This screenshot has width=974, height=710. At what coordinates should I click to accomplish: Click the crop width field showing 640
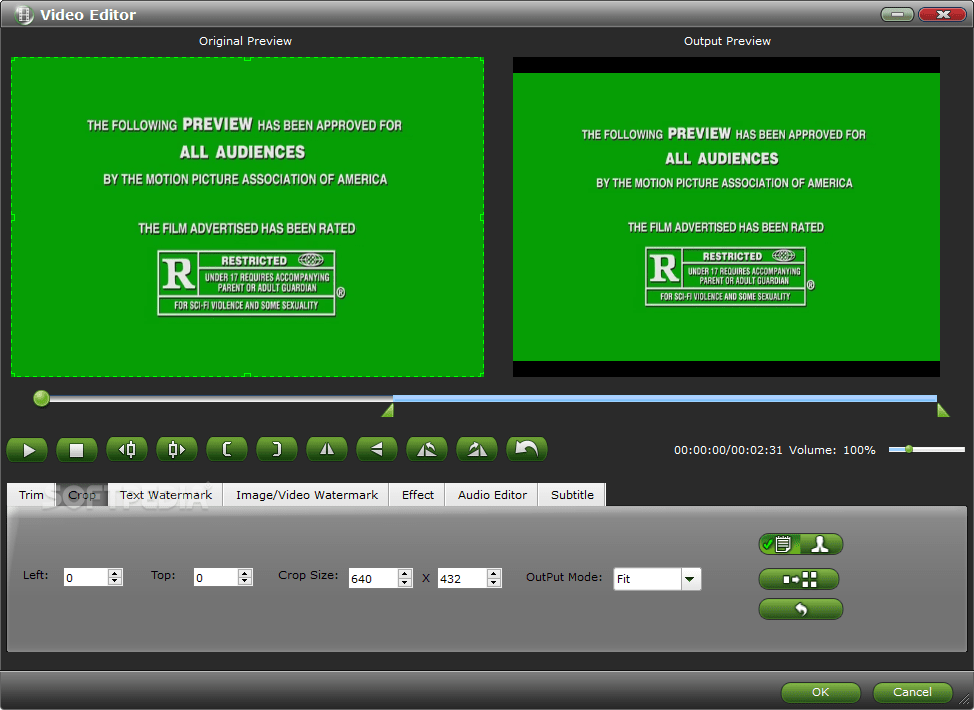(373, 578)
